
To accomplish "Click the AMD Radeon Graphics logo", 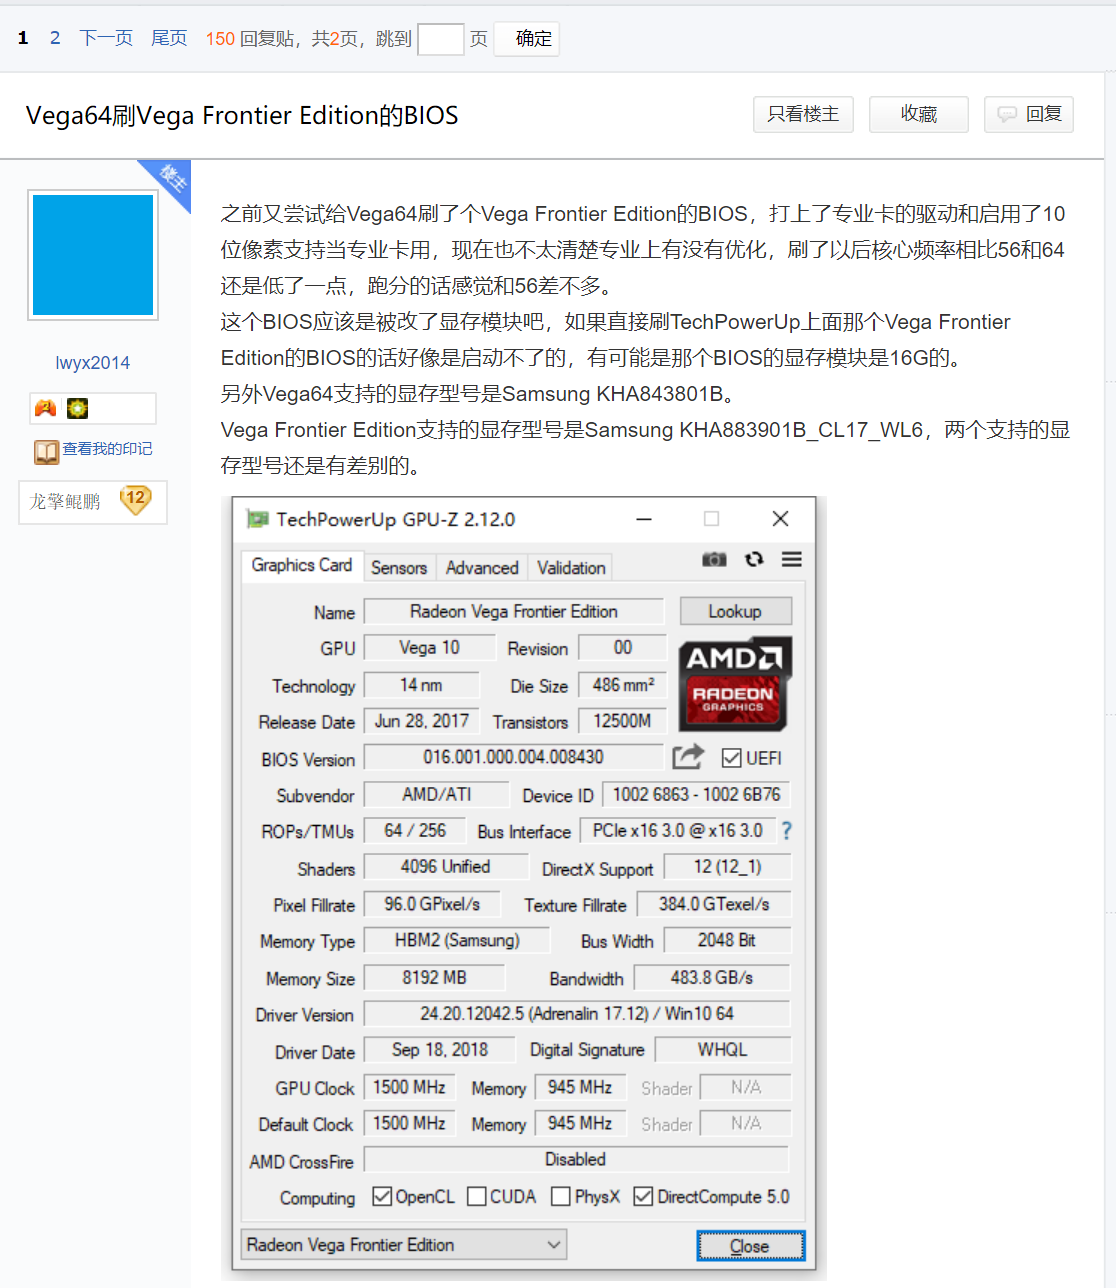I will pyautogui.click(x=735, y=684).
